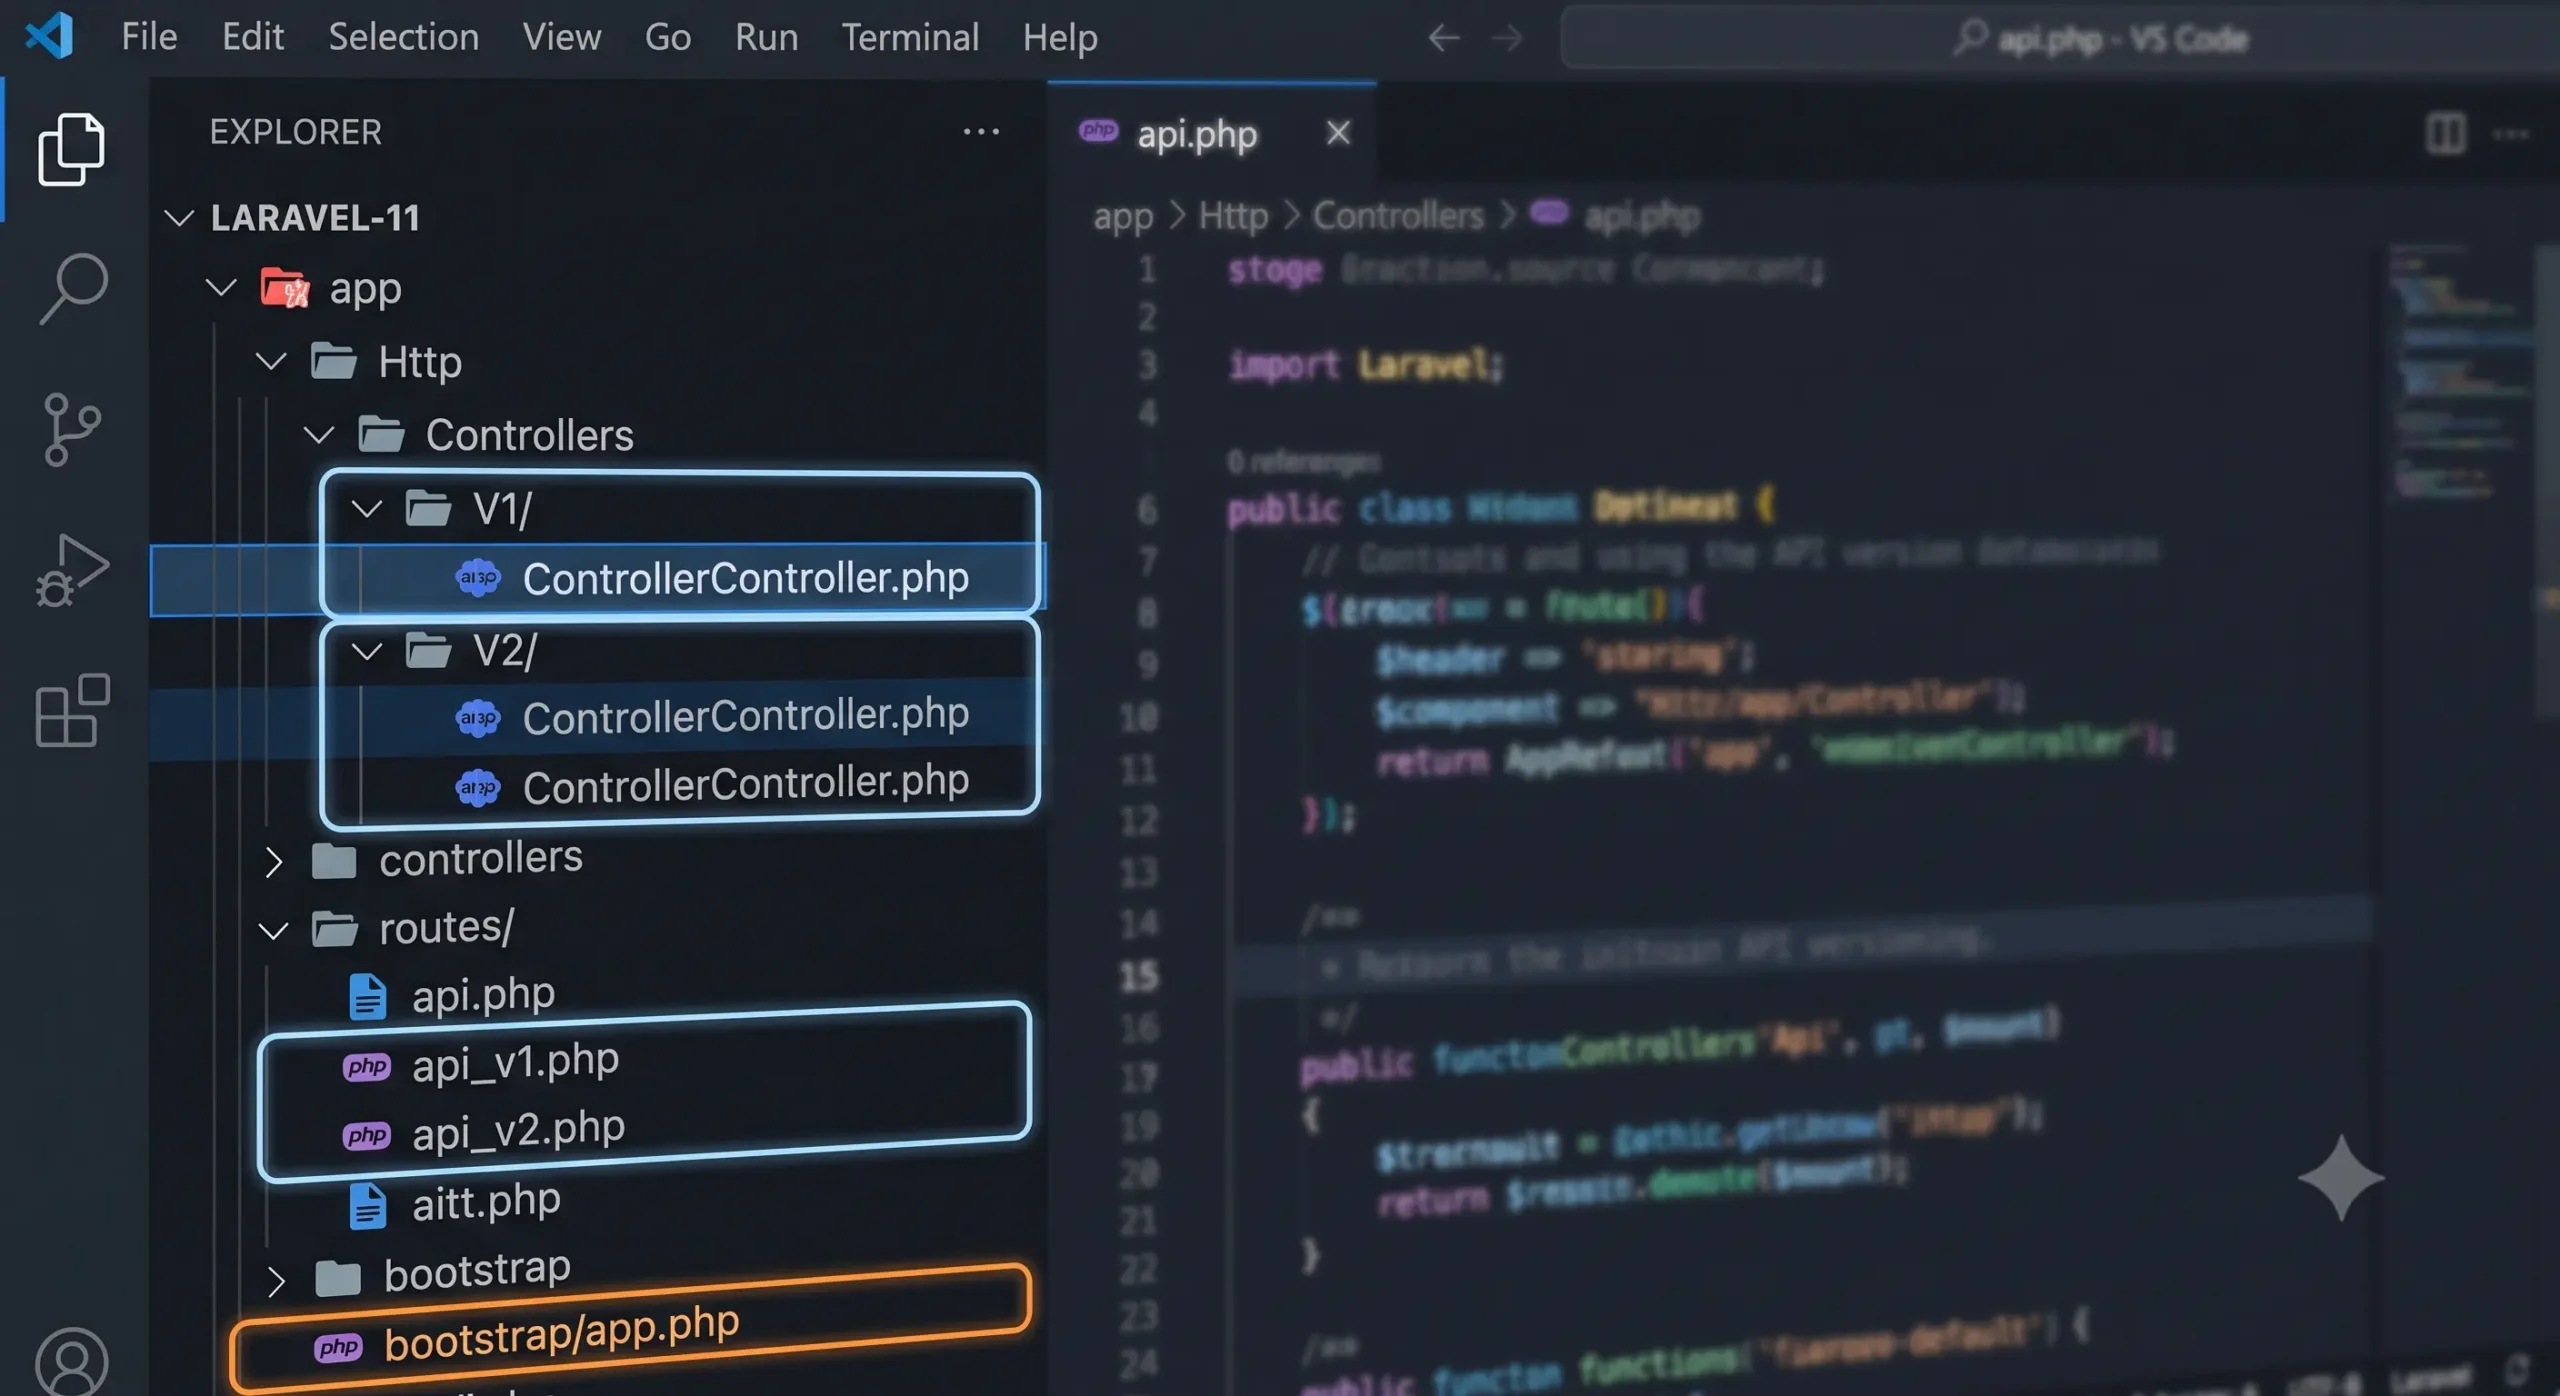The image size is (2560, 1396).
Task: Open aitt.php in routes
Action: [486, 1203]
